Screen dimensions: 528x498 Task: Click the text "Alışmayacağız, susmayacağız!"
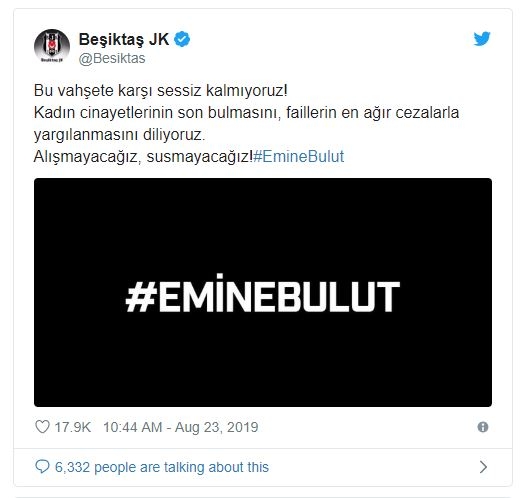[x=143, y=157]
